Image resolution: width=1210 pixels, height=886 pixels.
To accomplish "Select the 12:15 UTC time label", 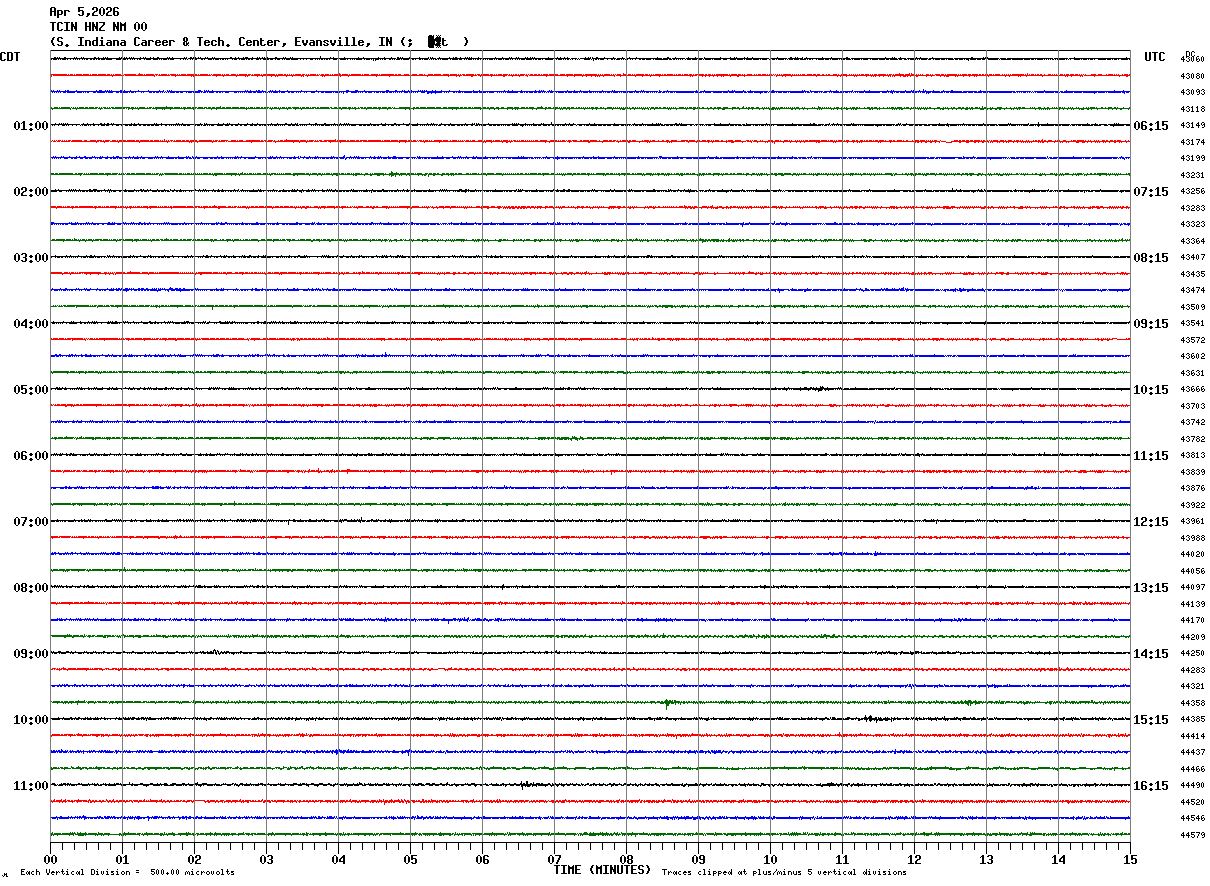I will [x=1150, y=522].
